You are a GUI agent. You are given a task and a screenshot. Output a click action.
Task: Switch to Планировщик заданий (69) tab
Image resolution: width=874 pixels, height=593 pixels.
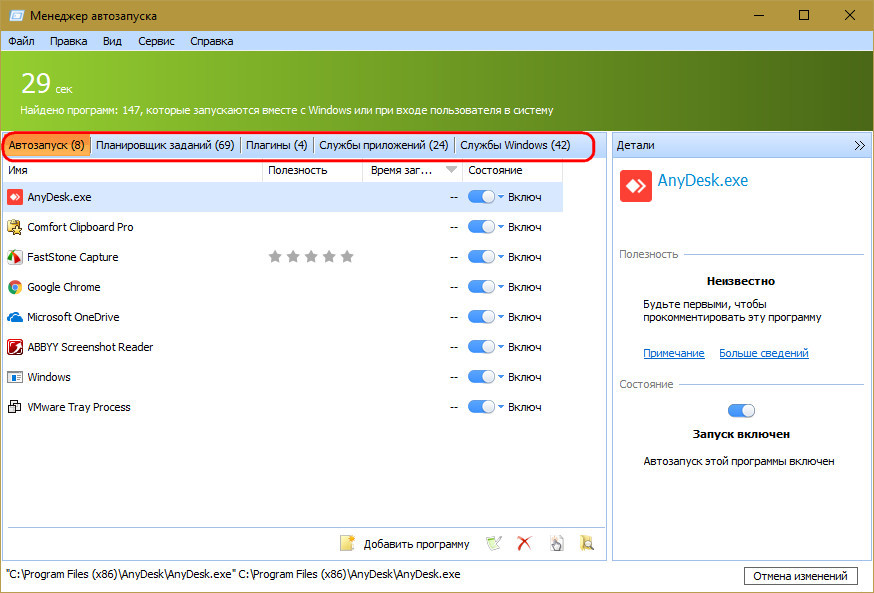coord(165,145)
